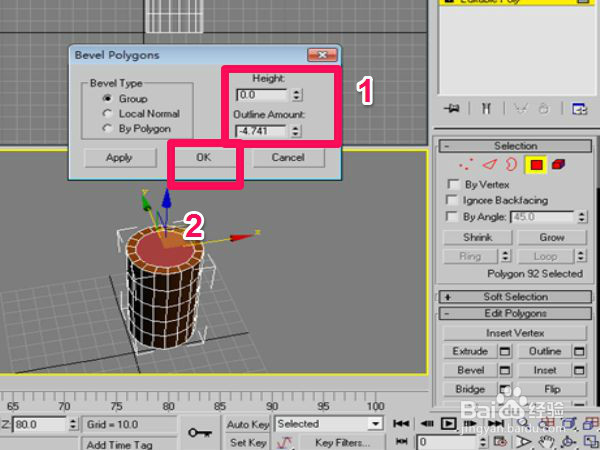
Task: Select the Pan View hand tool
Action: pyautogui.click(x=546, y=442)
